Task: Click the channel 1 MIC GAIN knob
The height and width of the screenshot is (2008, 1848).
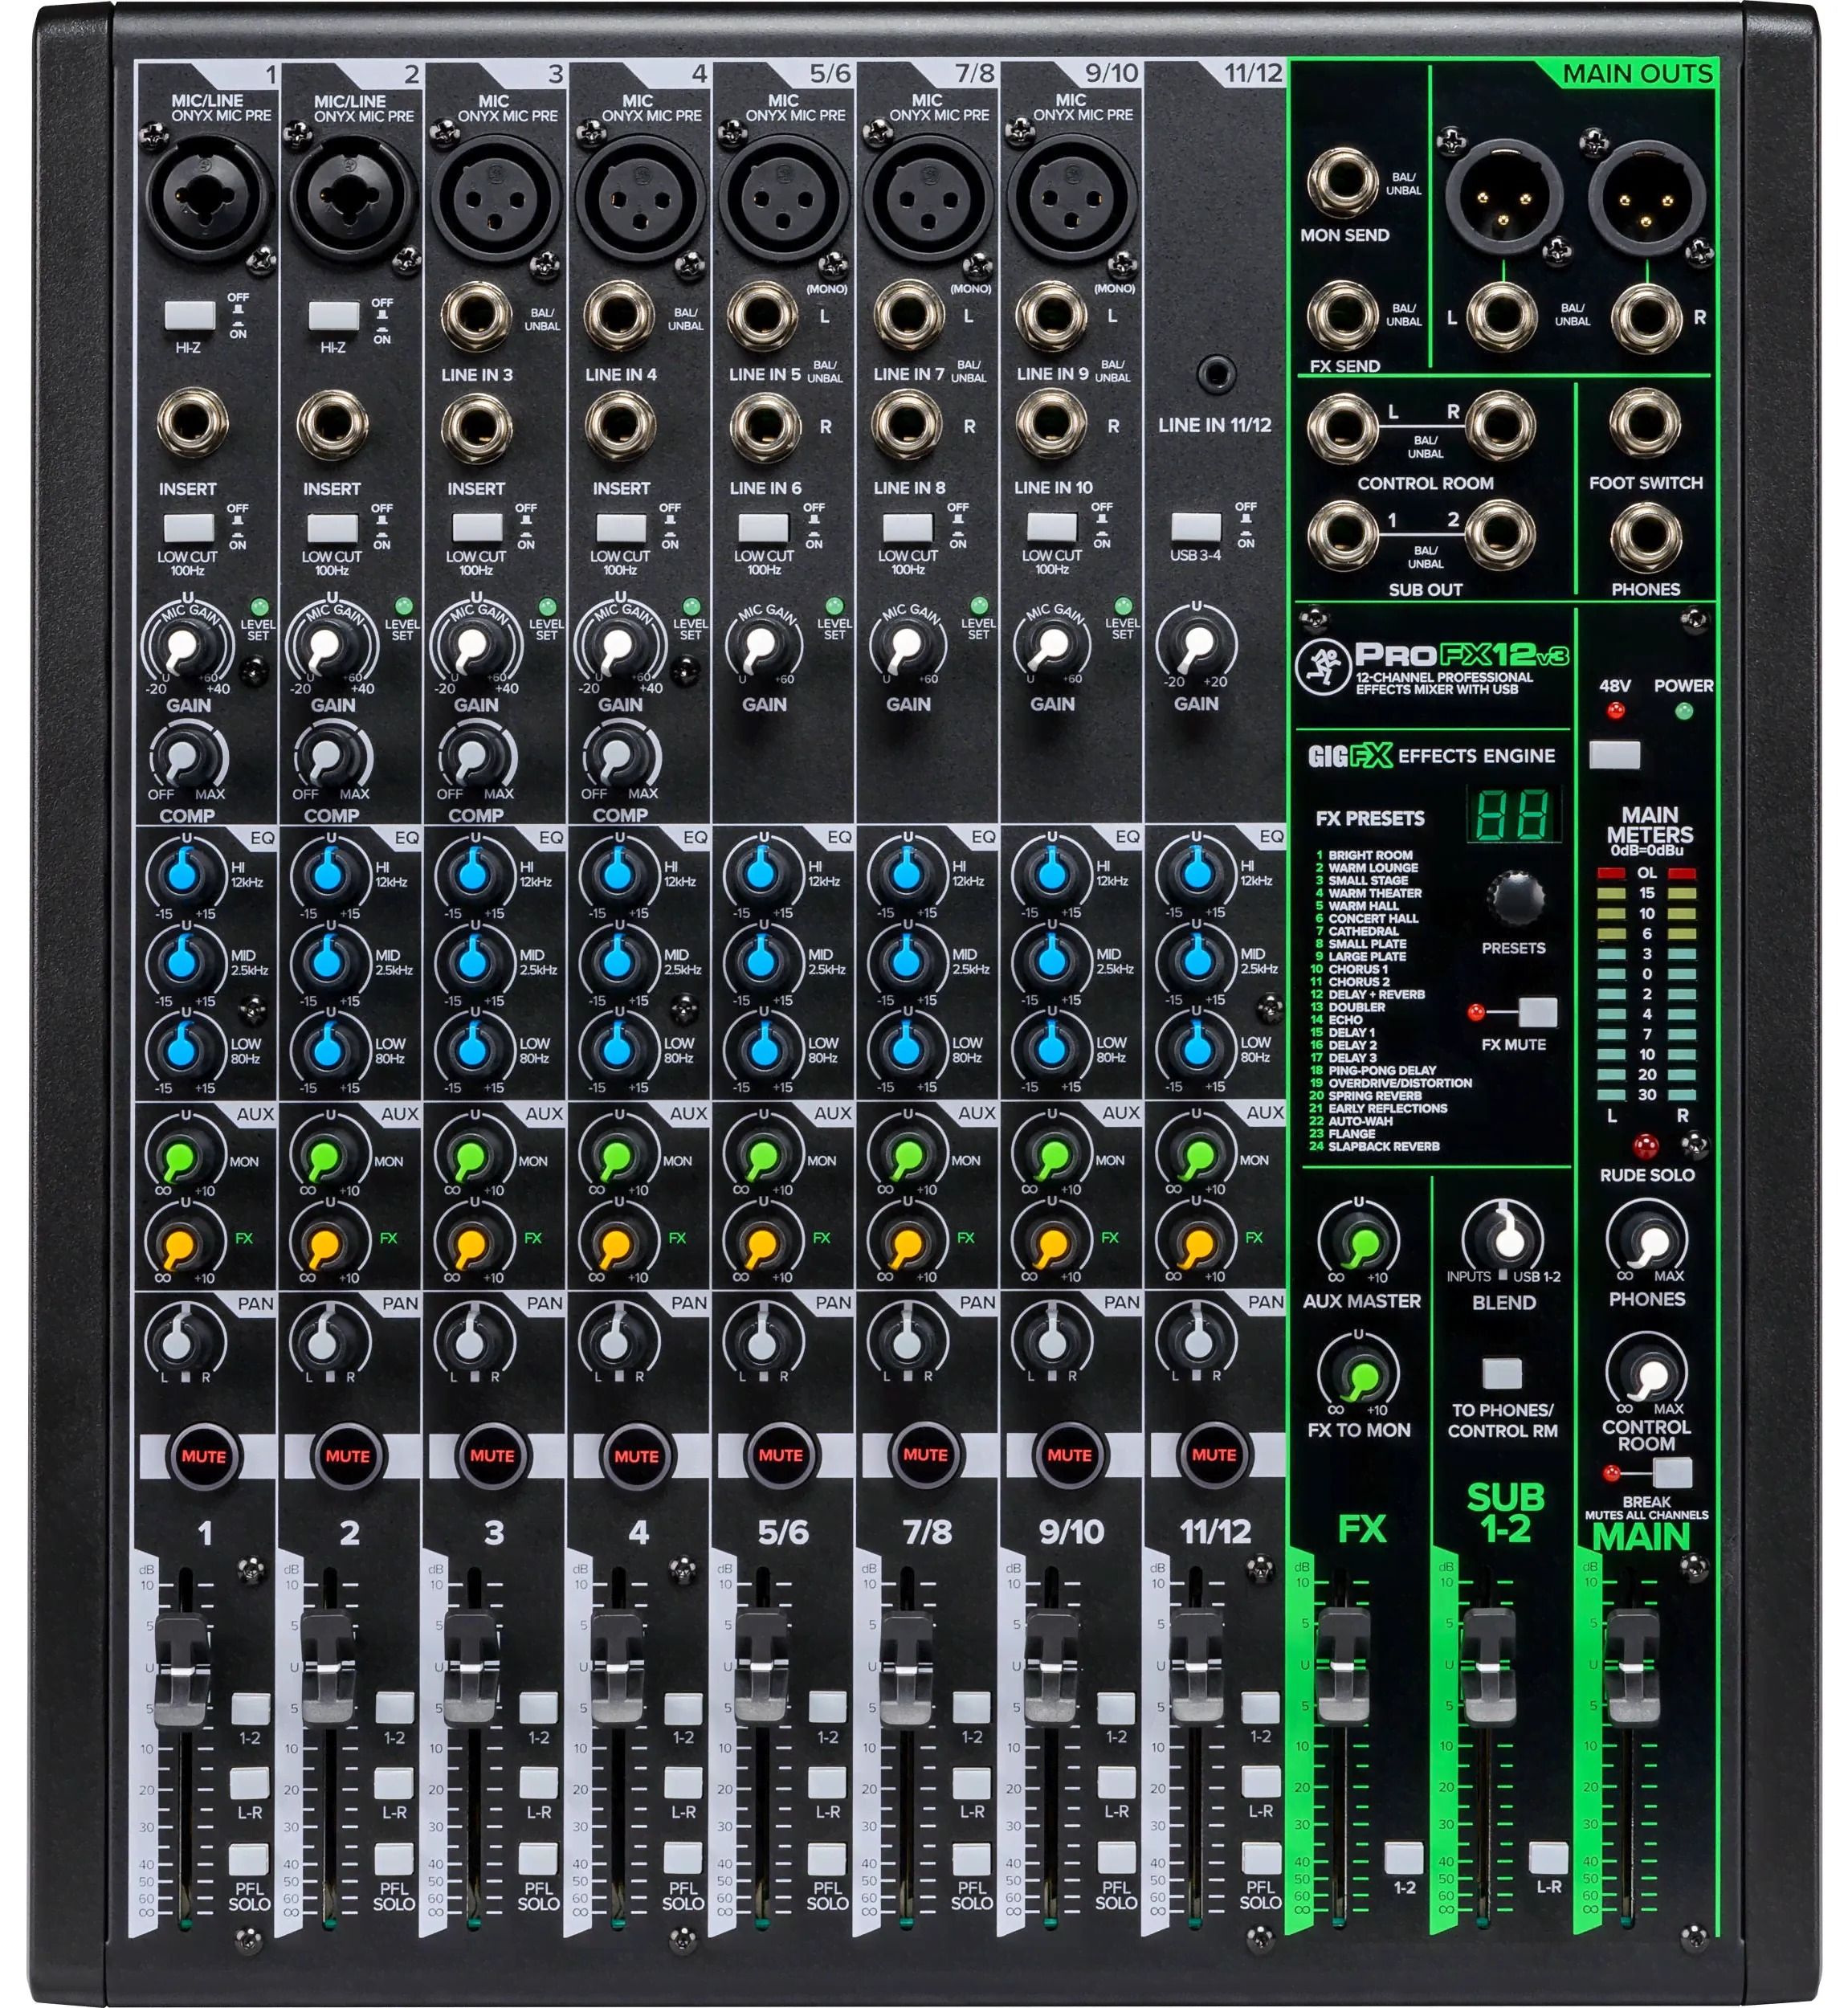Action: [x=185, y=647]
